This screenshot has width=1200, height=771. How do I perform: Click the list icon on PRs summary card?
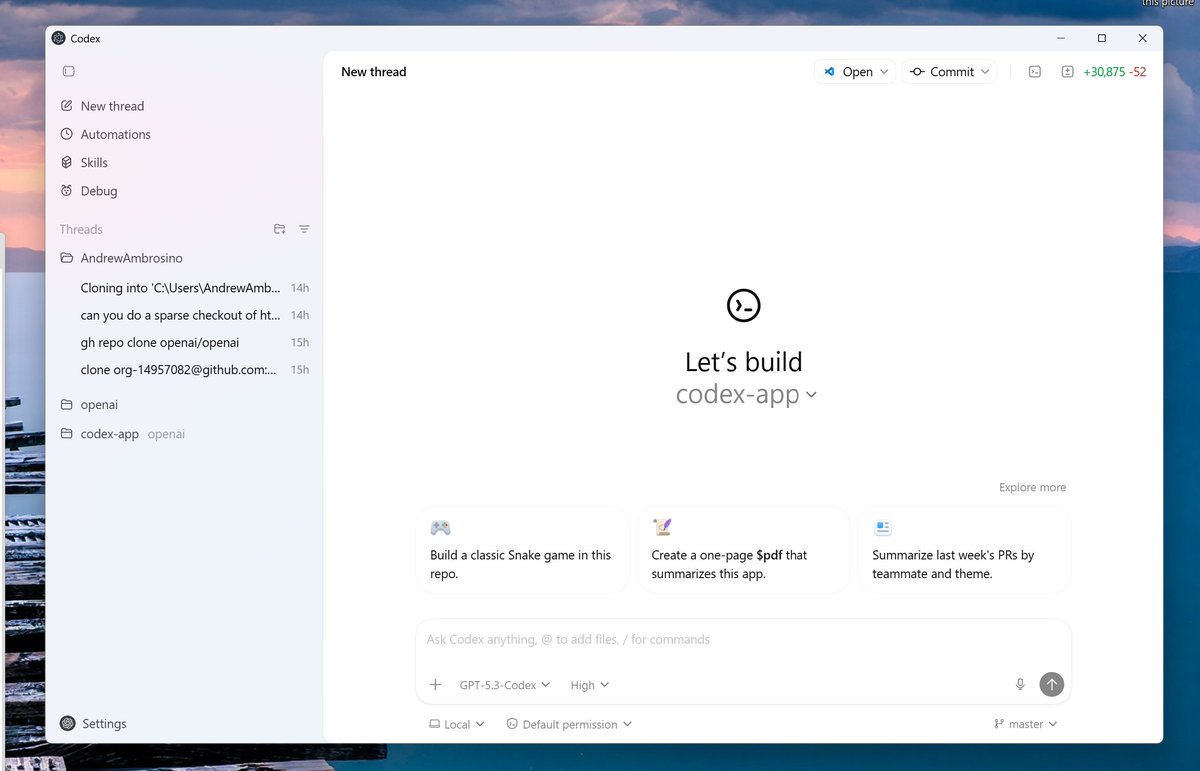(x=882, y=527)
